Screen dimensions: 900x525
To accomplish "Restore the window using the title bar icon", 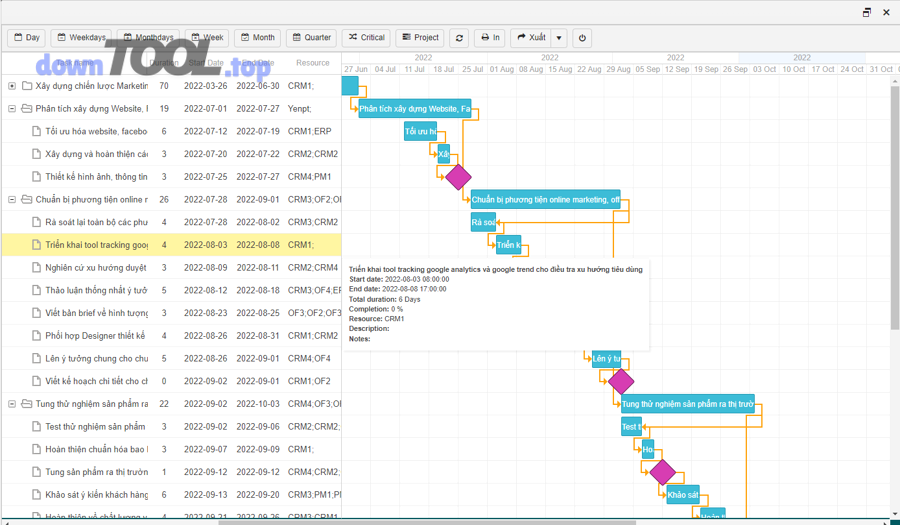I will tap(866, 12).
